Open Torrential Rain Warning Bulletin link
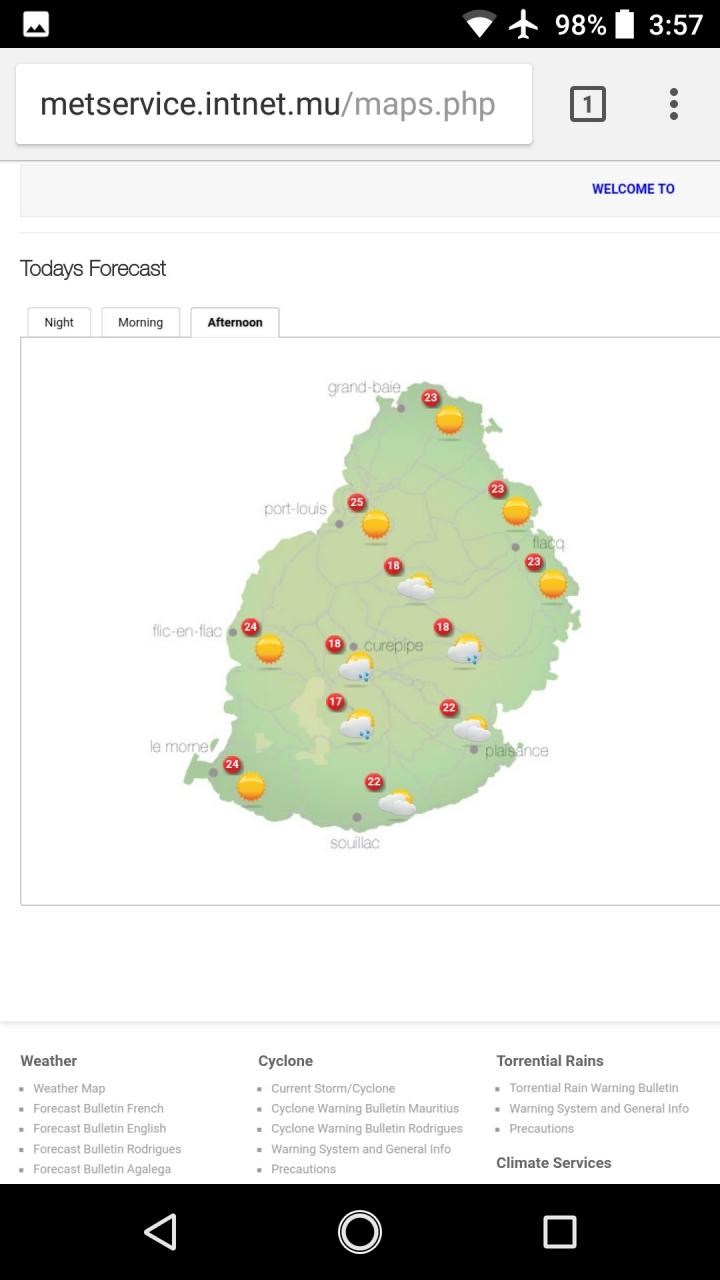The image size is (720, 1280). [x=593, y=1088]
